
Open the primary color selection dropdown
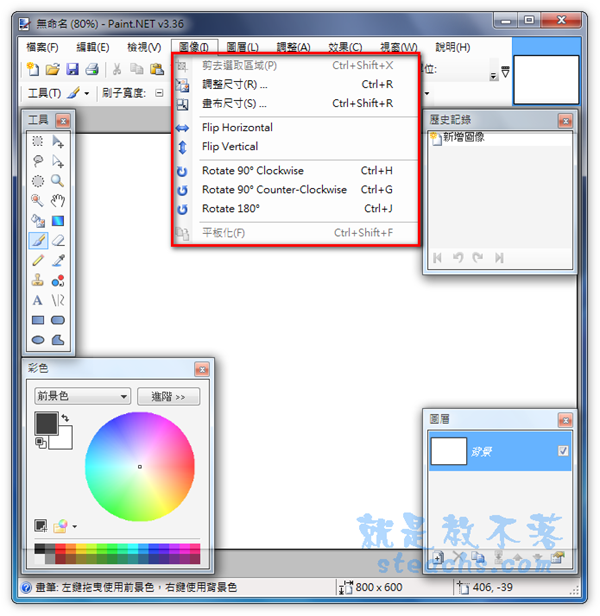pos(82,396)
